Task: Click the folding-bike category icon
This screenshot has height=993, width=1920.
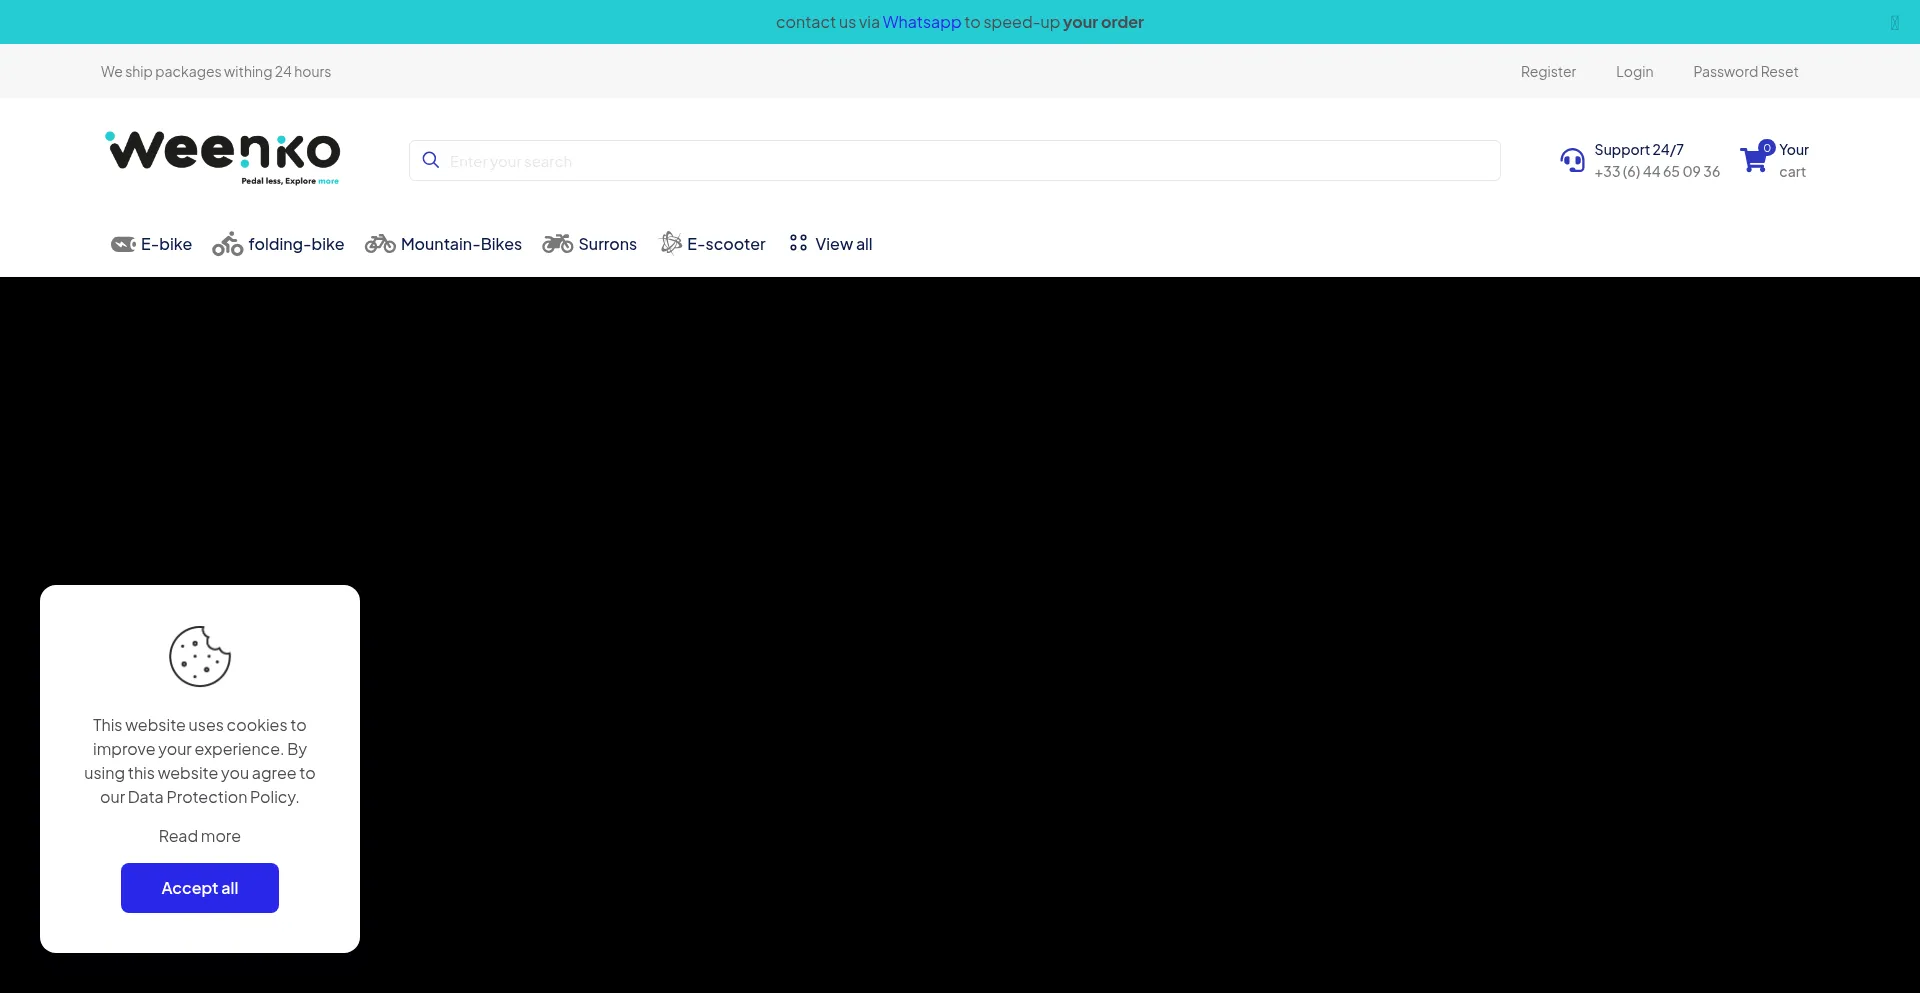Action: (228, 244)
